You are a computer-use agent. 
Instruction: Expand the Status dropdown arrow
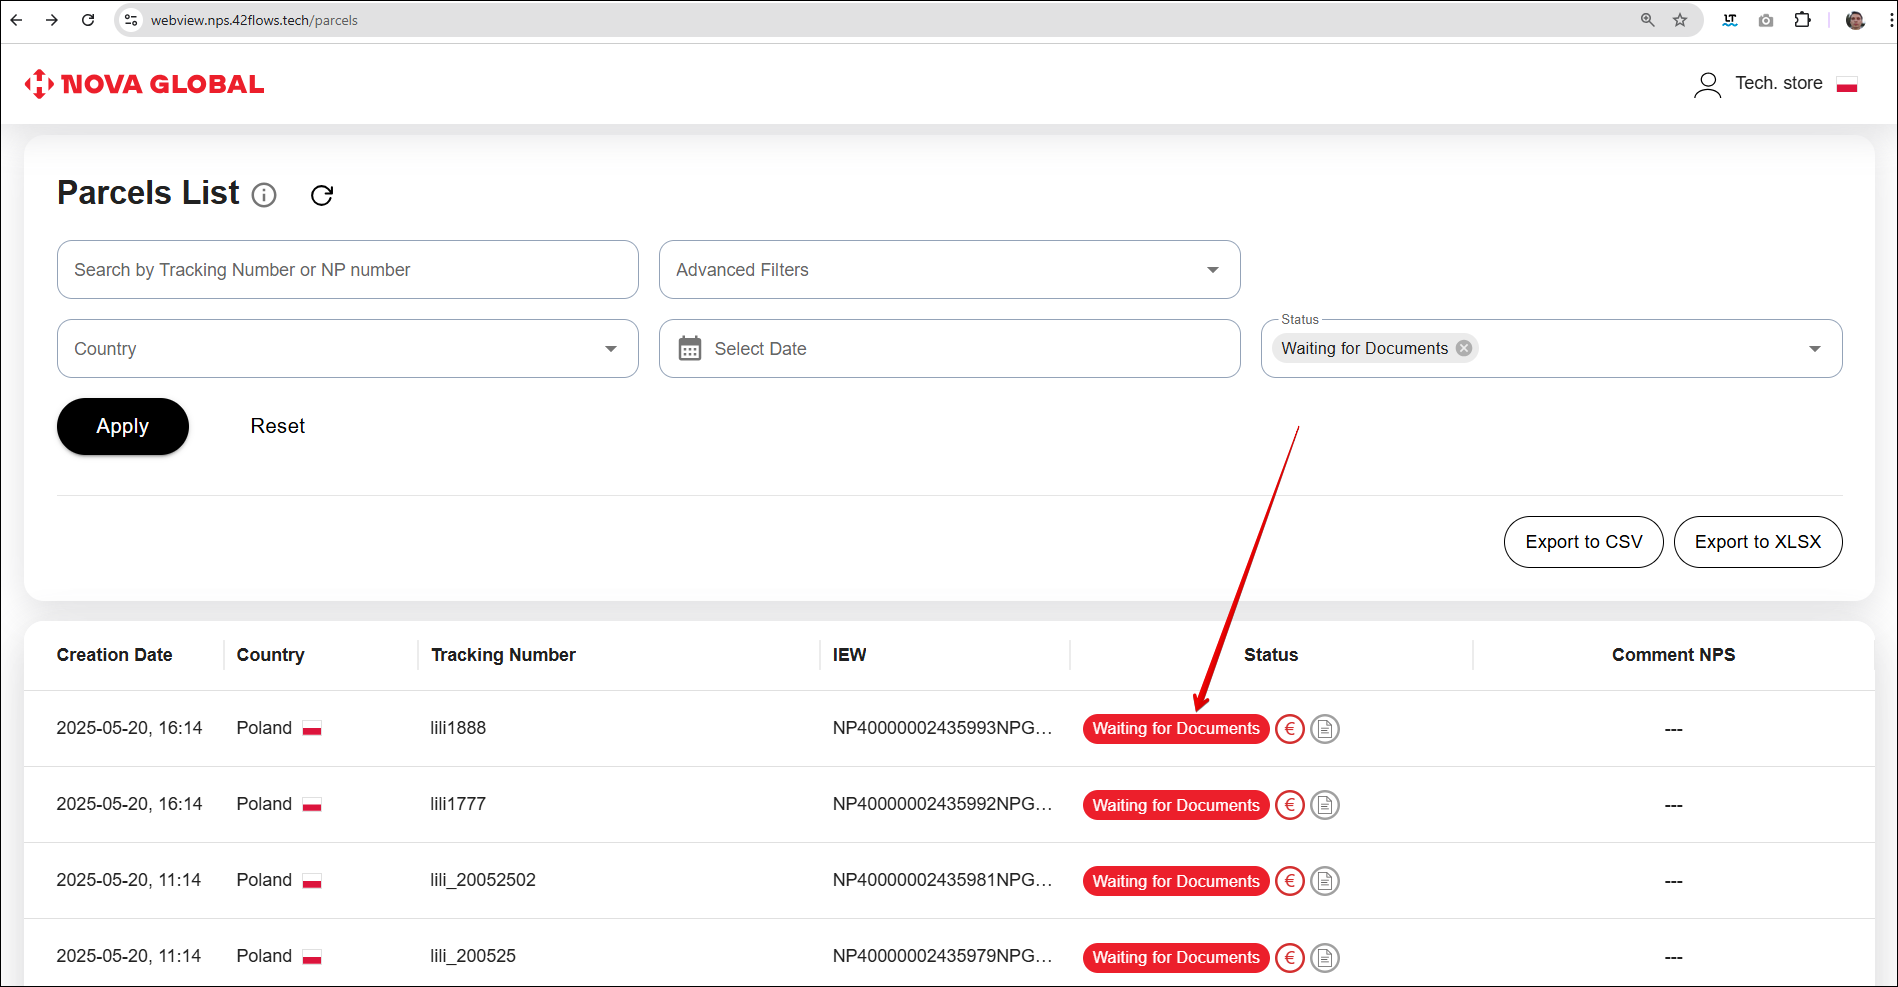tap(1814, 349)
